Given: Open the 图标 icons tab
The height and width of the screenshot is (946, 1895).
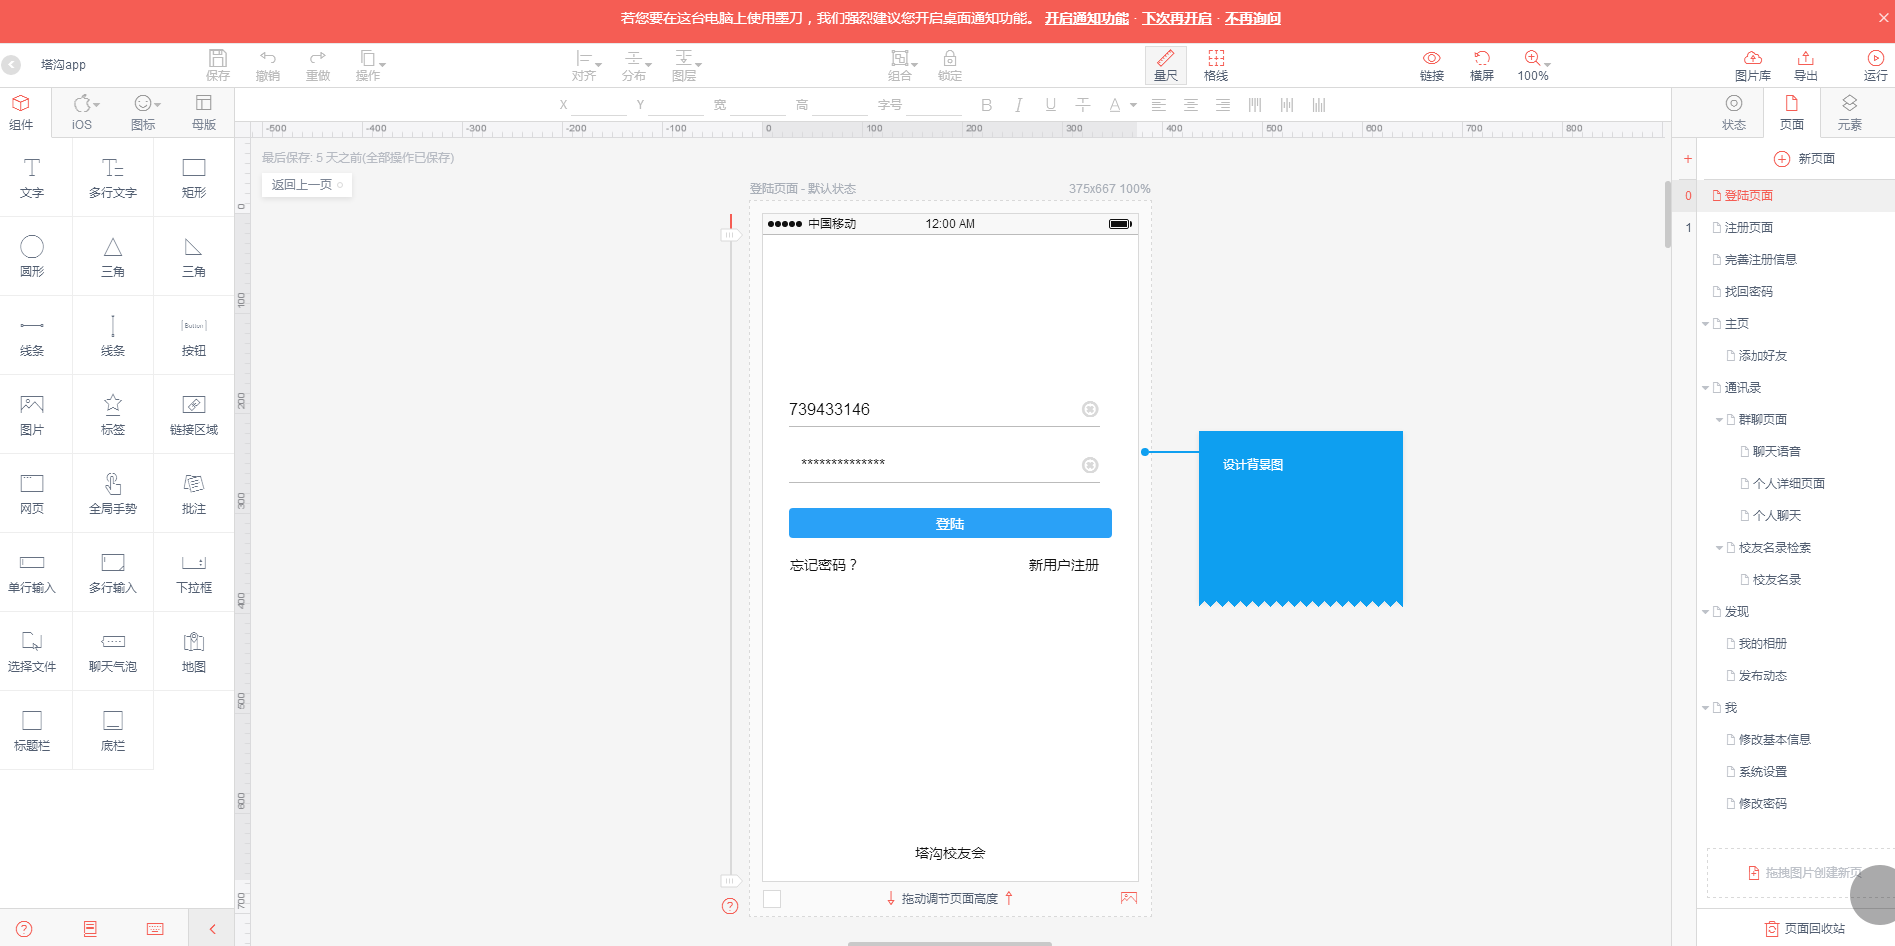Looking at the screenshot, I should click(145, 112).
